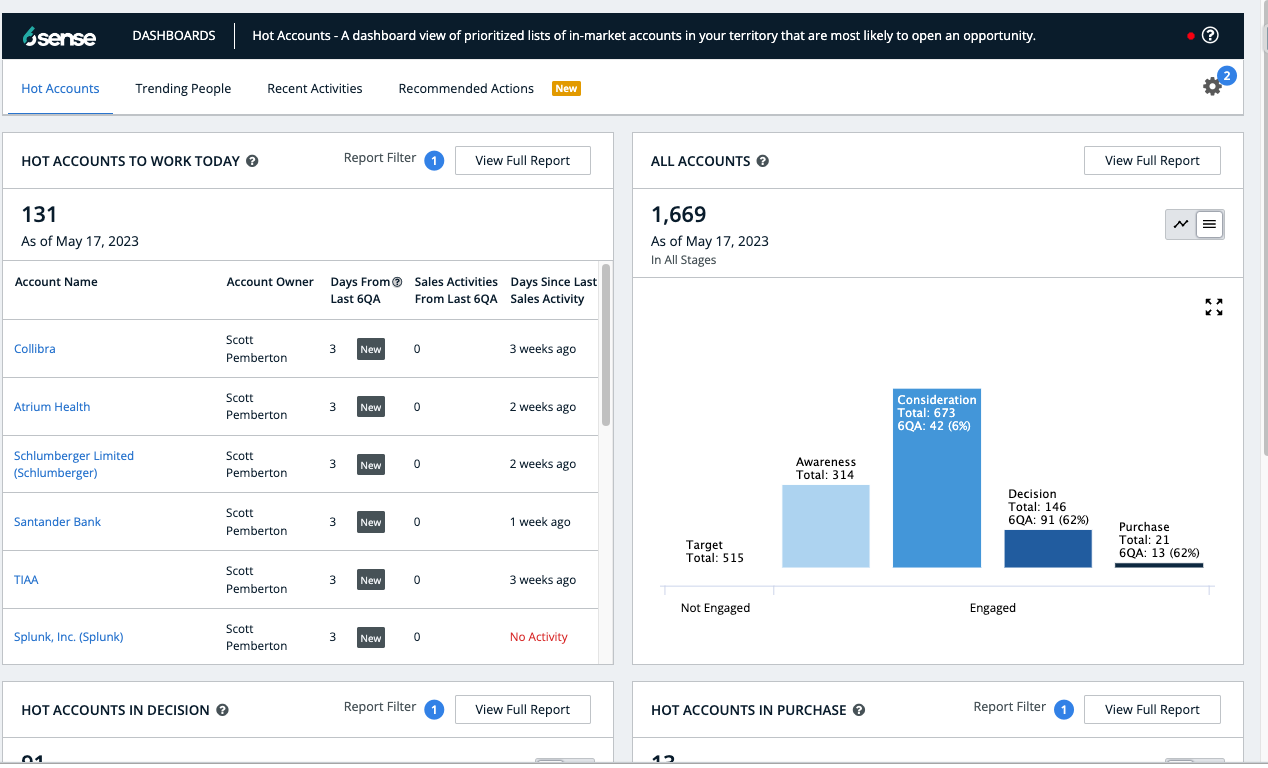This screenshot has width=1268, height=768.
Task: Click the New badge in Collibra row
Action: click(371, 349)
